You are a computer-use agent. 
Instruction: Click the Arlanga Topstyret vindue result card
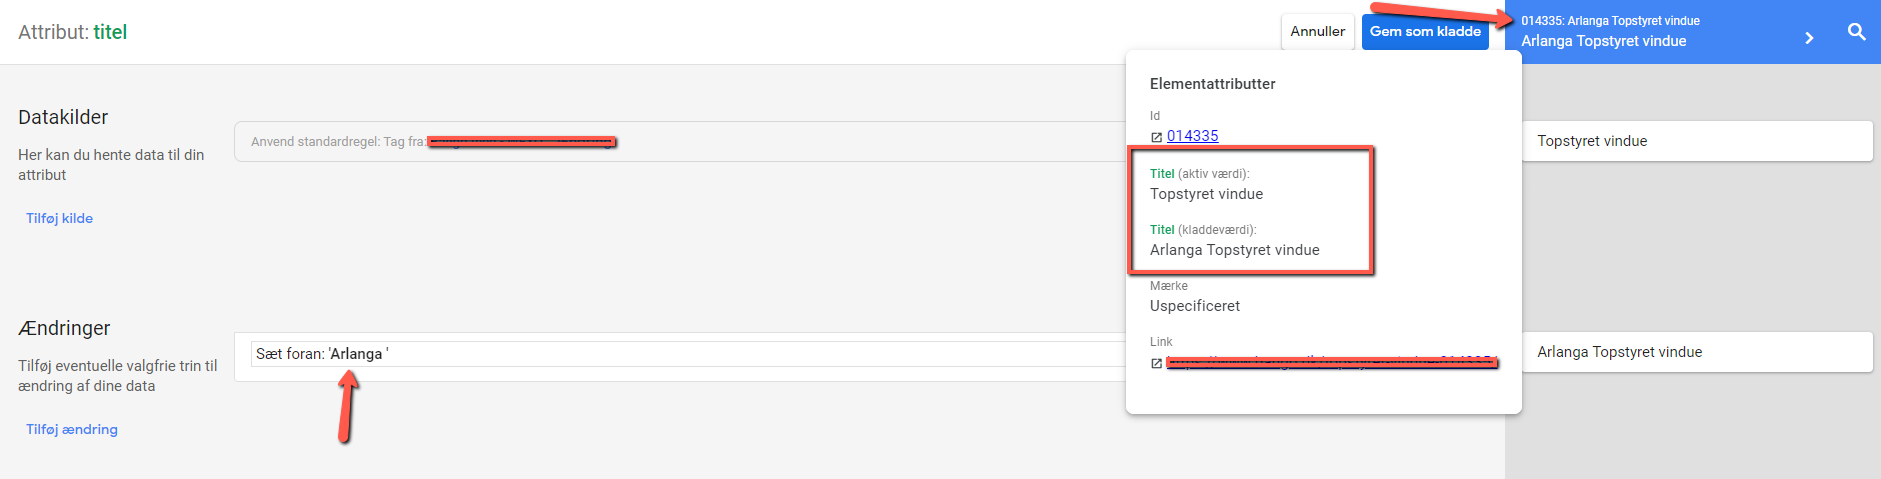(1697, 352)
